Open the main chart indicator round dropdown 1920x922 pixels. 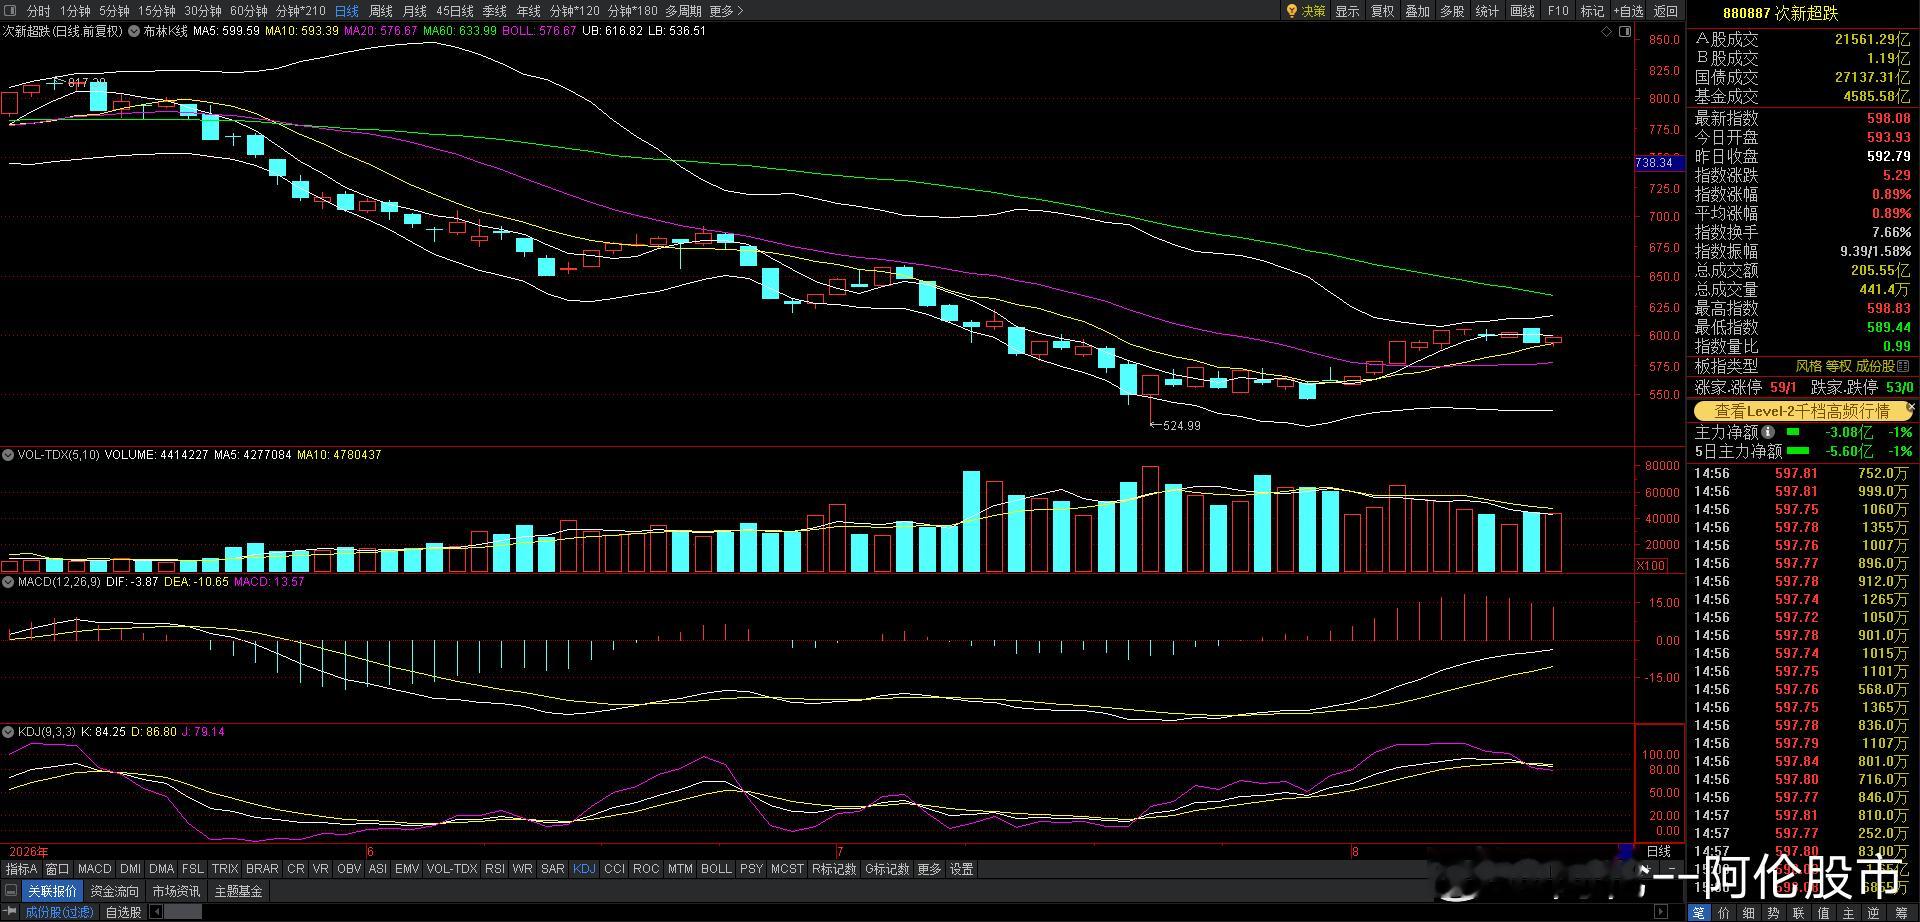pos(134,31)
